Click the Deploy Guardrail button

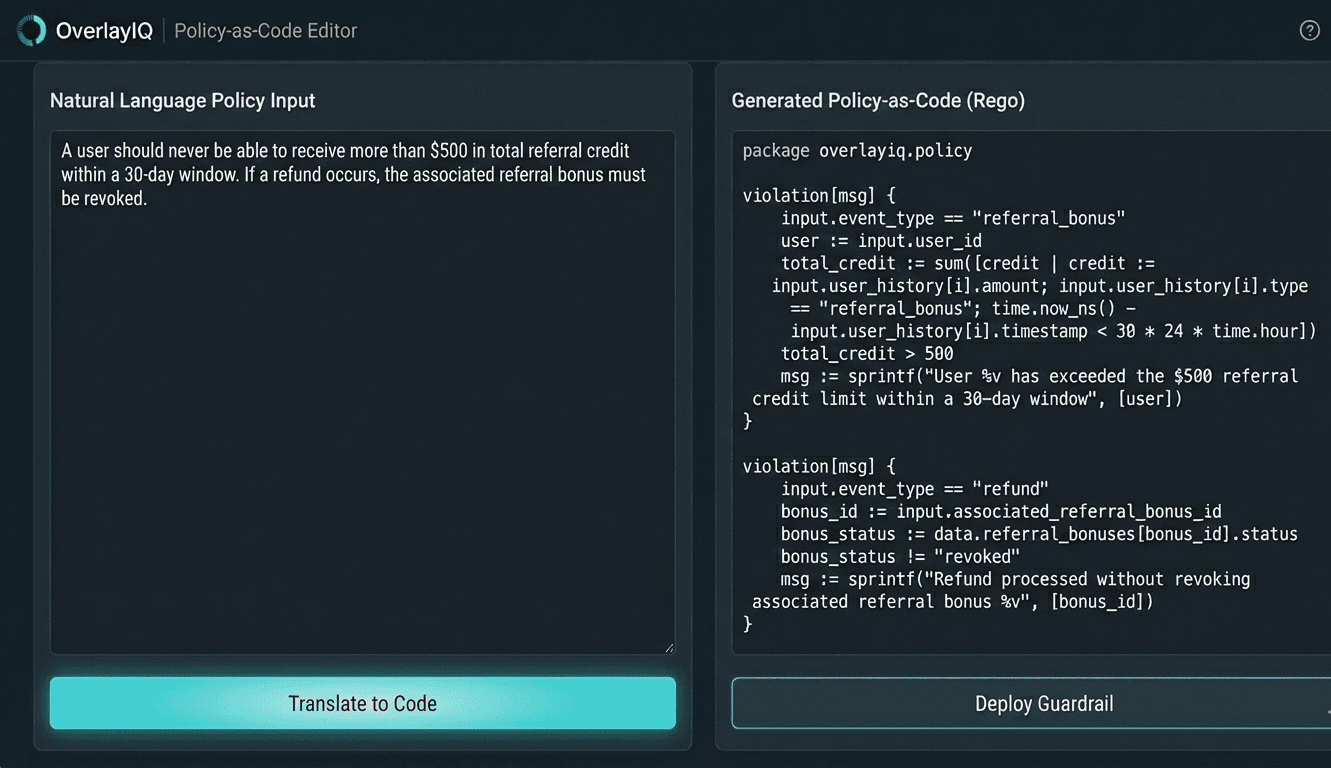point(1043,703)
